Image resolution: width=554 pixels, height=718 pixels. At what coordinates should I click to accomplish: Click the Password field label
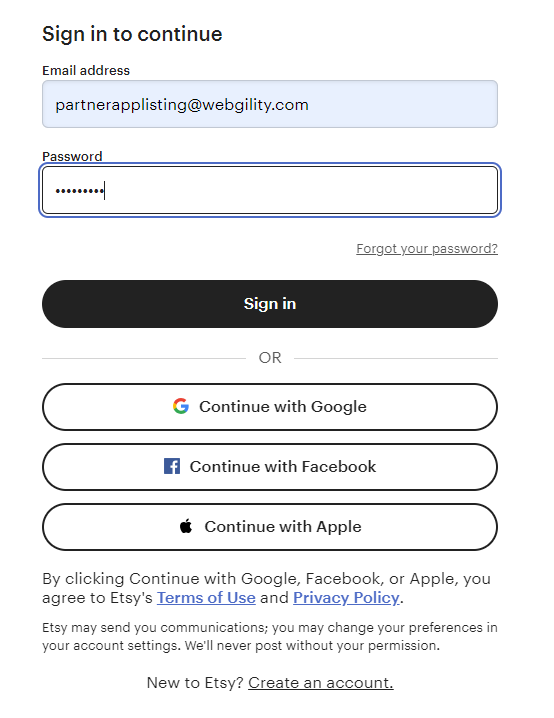point(72,156)
